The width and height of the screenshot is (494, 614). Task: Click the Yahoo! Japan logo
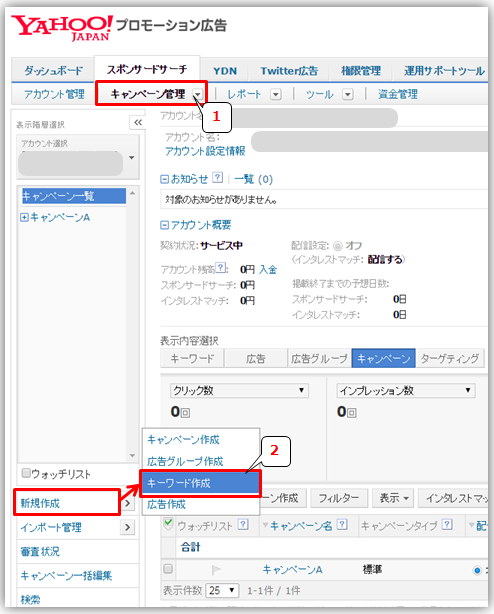coord(62,28)
